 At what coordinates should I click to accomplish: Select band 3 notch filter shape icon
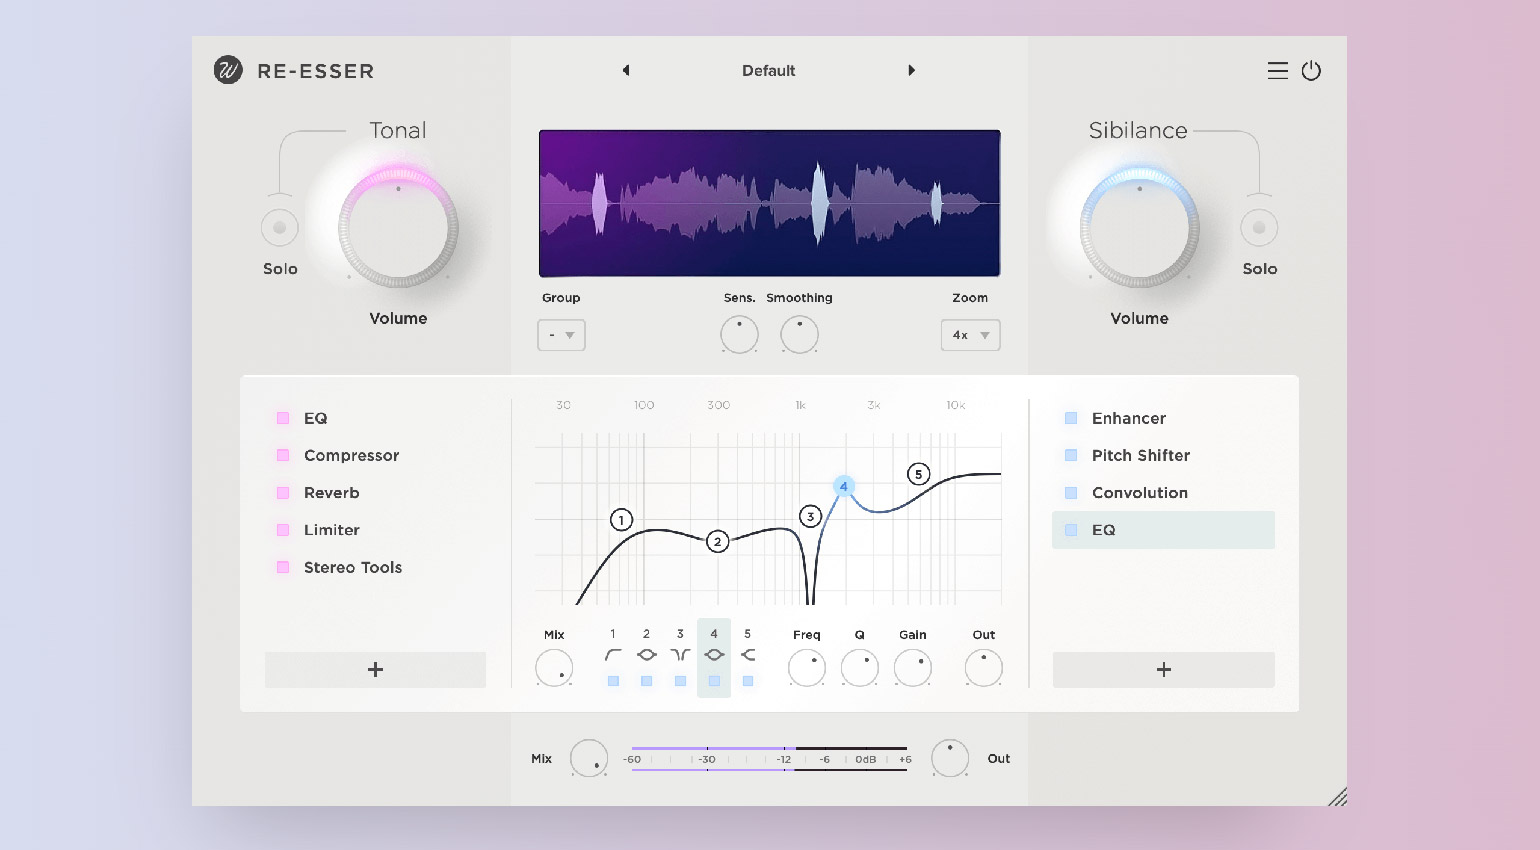click(680, 655)
